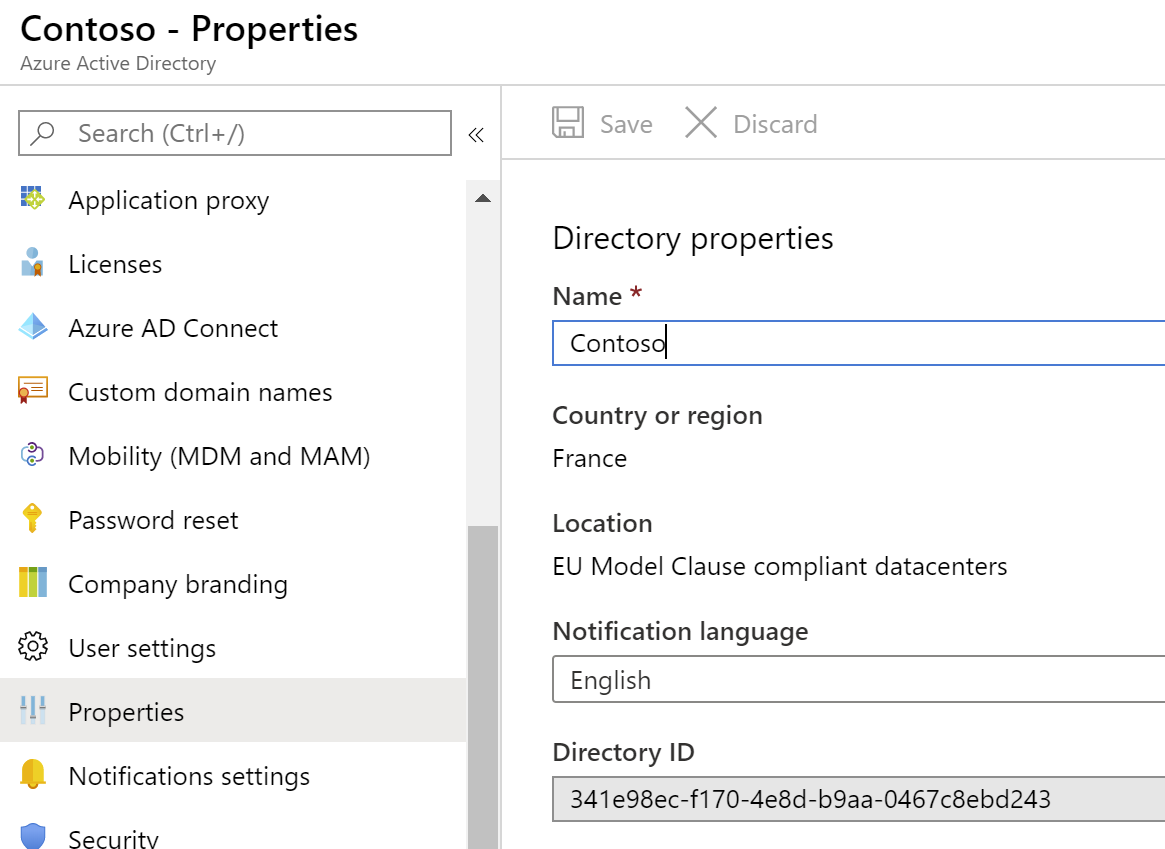Open the Notification language dropdown
Screen dimensions: 1165x849
point(858,680)
